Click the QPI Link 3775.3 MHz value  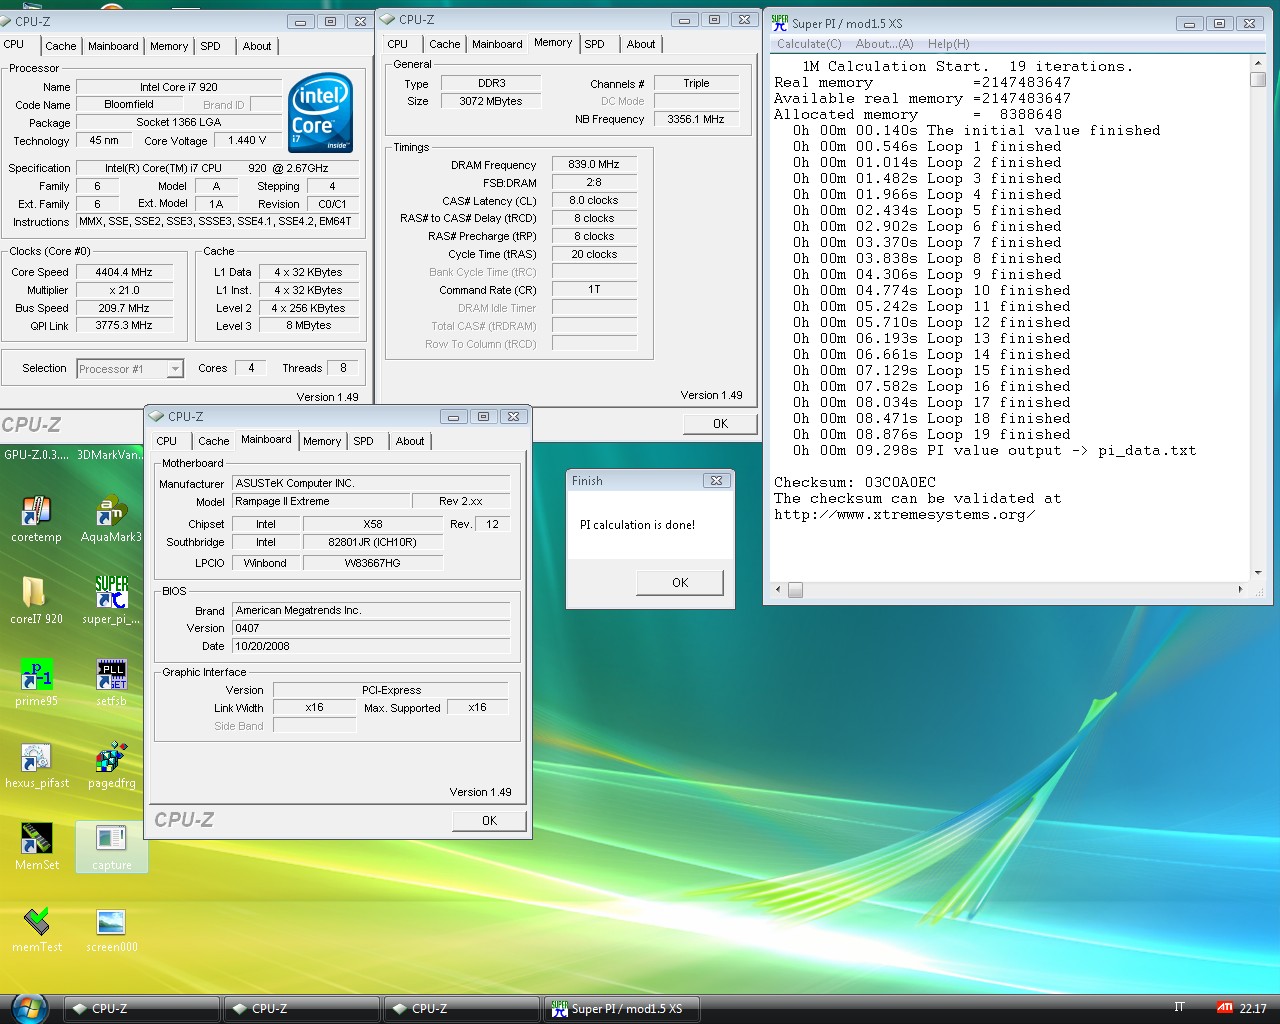coord(124,326)
